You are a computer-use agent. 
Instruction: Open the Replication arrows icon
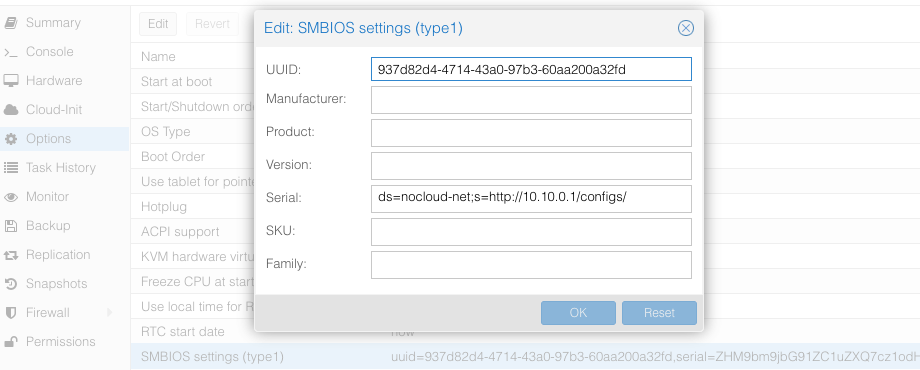coord(11,255)
